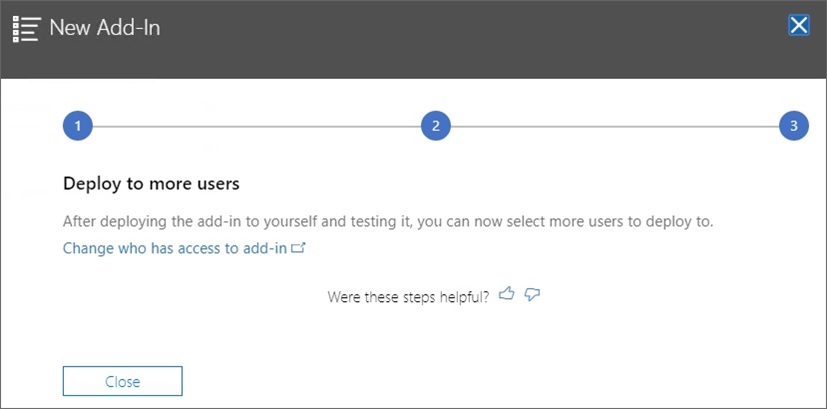Open Change who has access to add-in link

(174, 248)
